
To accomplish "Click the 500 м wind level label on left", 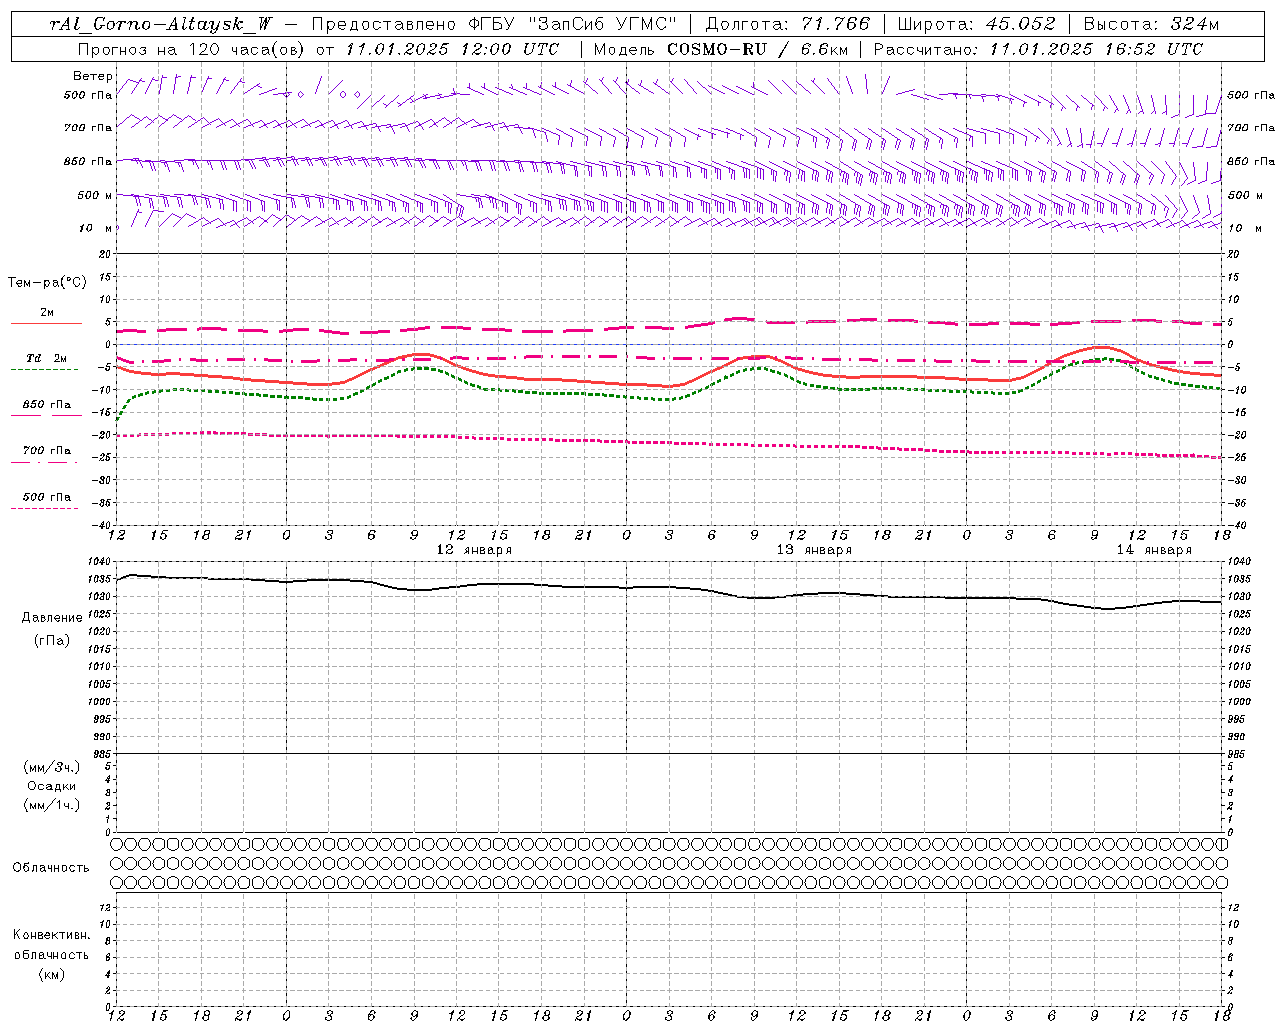I will pos(95,195).
